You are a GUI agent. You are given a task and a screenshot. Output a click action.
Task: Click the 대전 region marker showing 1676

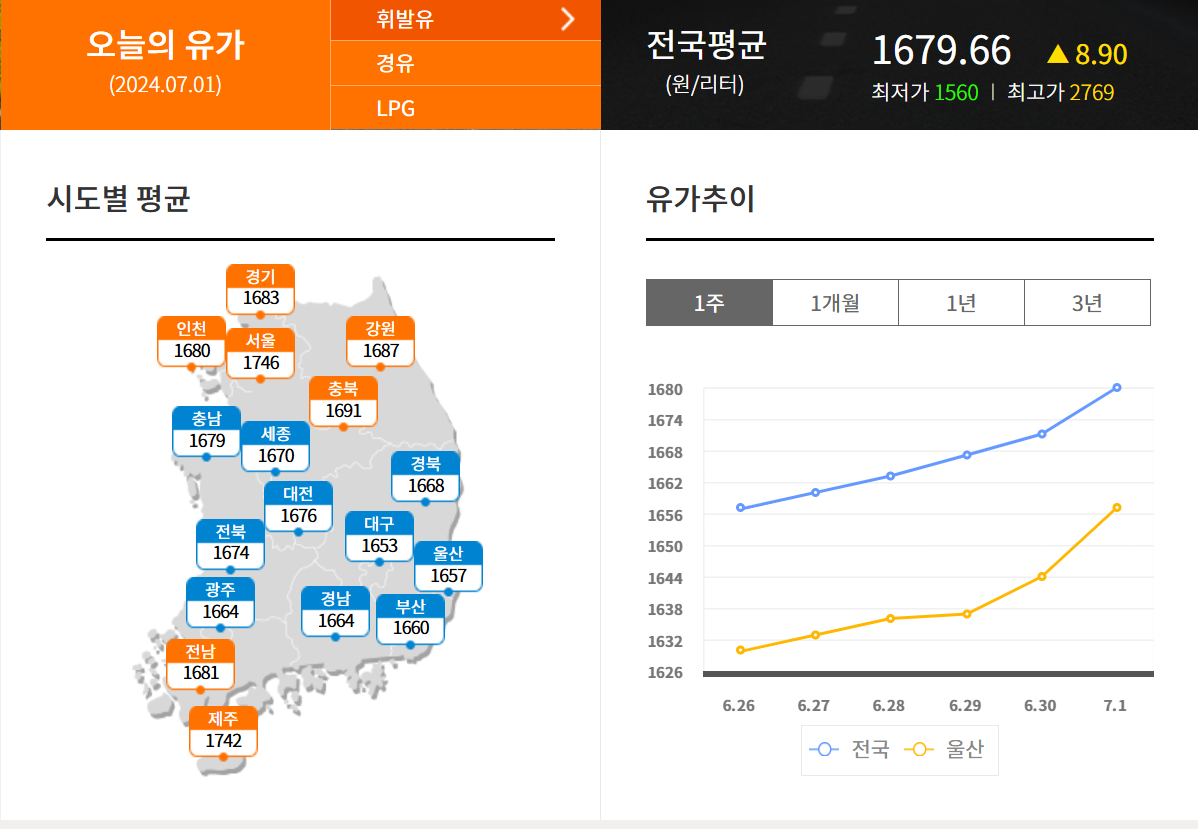click(298, 507)
